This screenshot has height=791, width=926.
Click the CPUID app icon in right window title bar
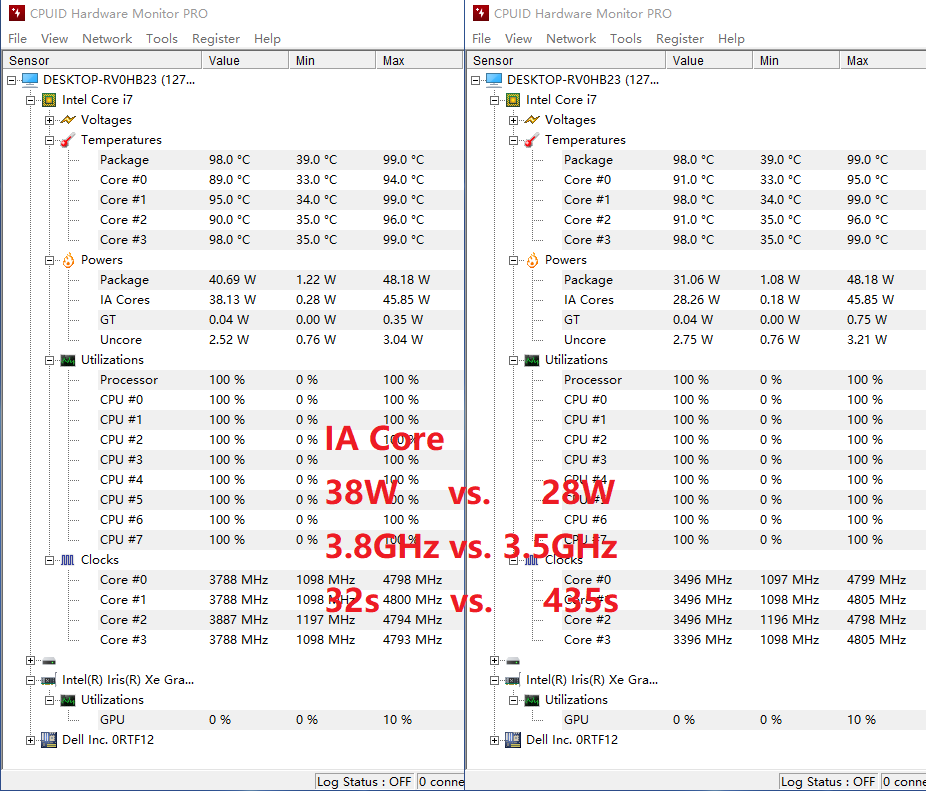point(481,13)
